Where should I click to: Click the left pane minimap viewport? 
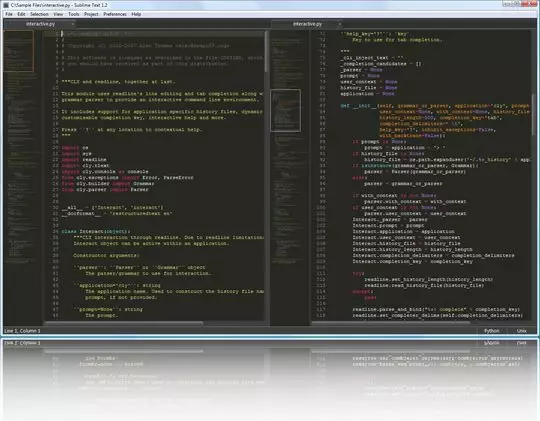19,51
